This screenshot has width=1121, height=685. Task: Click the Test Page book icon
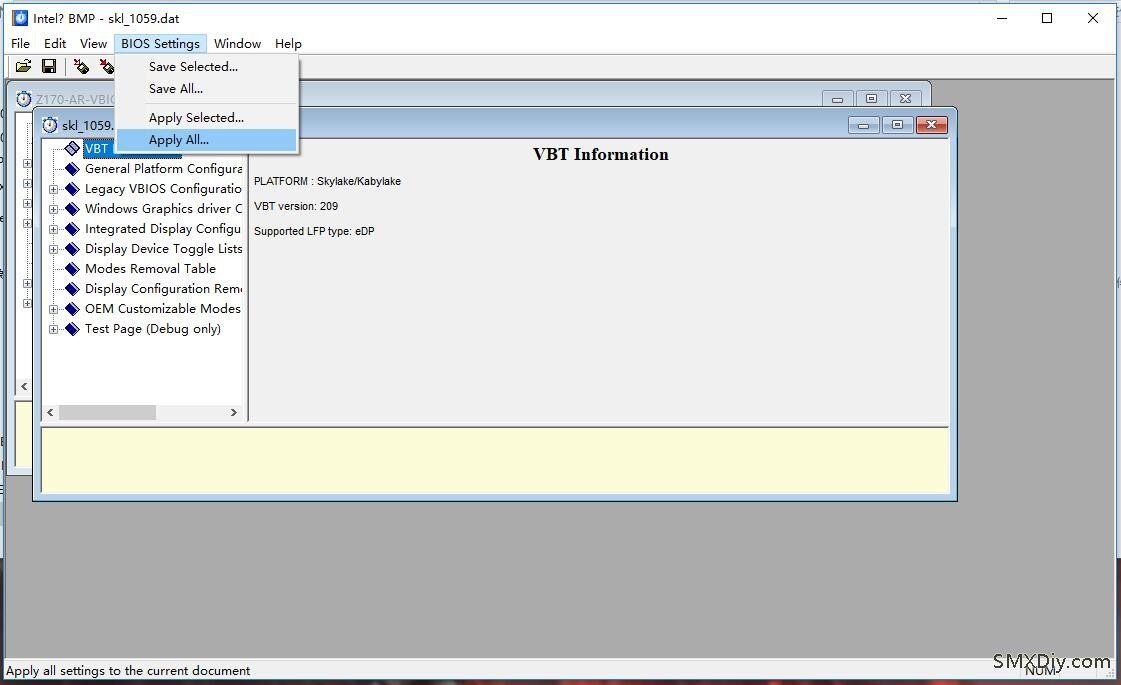(x=71, y=329)
